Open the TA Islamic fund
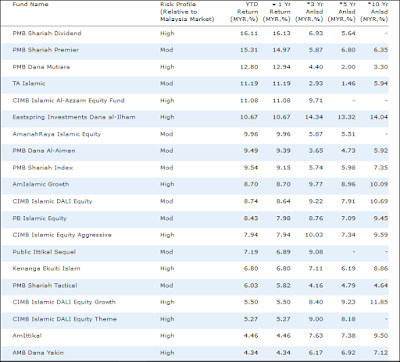 29,84
